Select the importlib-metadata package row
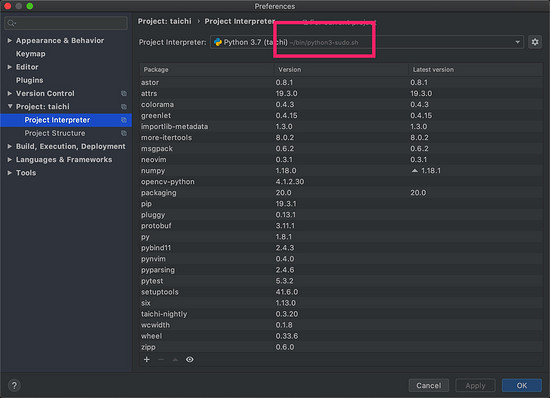The width and height of the screenshot is (550, 398). coord(341,127)
